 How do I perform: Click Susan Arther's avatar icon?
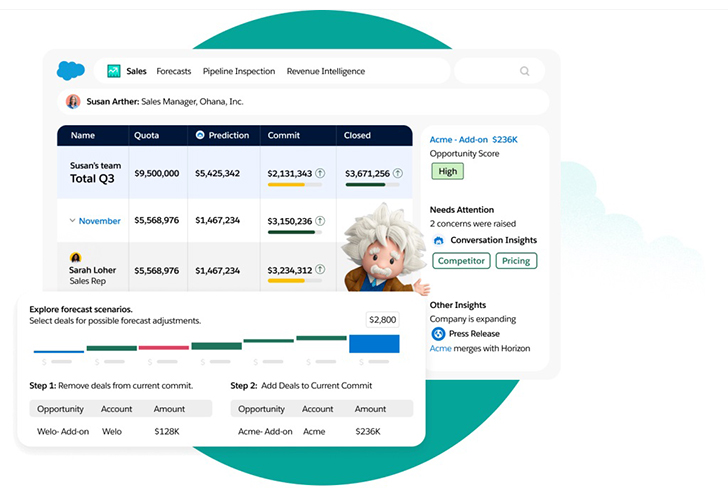(x=73, y=101)
